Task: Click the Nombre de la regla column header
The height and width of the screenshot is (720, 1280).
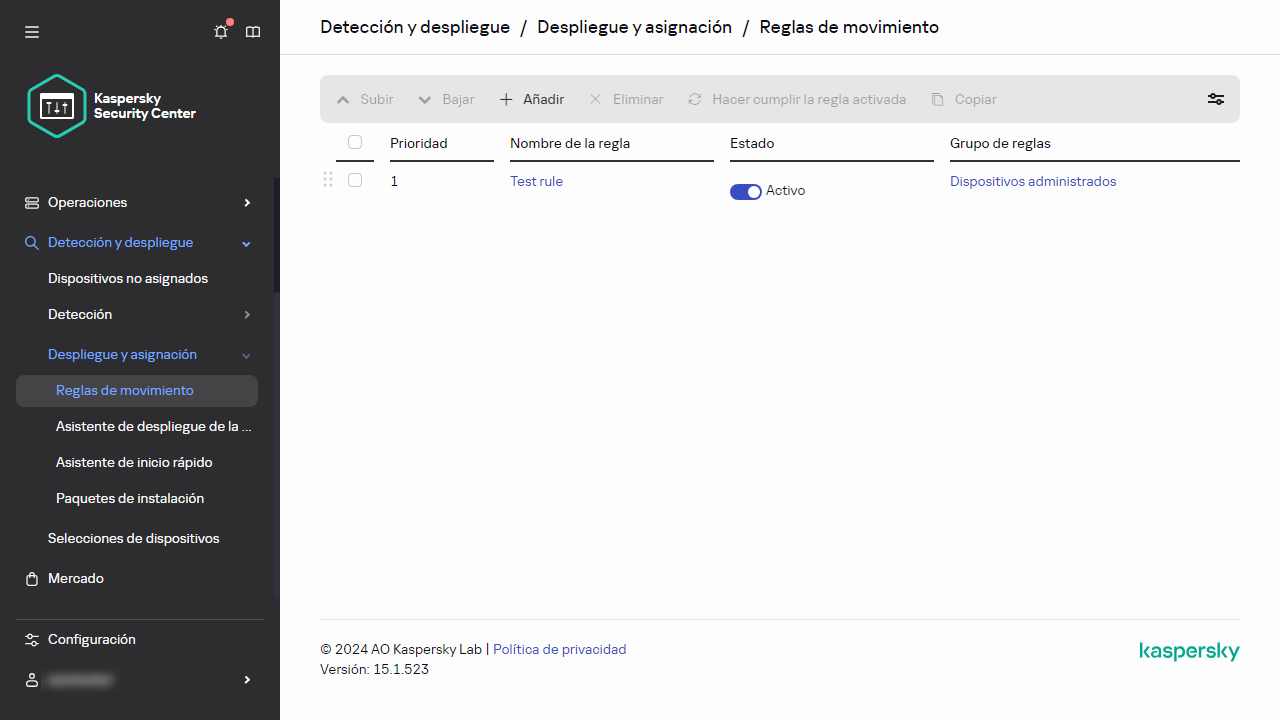Action: 570,143
